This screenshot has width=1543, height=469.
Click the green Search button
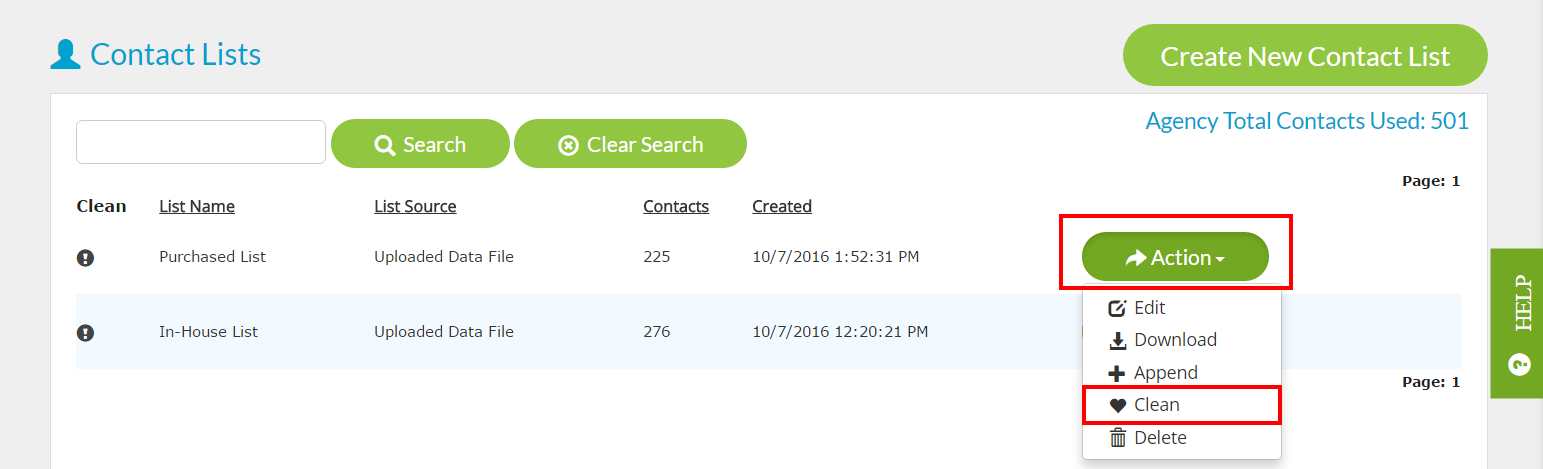420,144
